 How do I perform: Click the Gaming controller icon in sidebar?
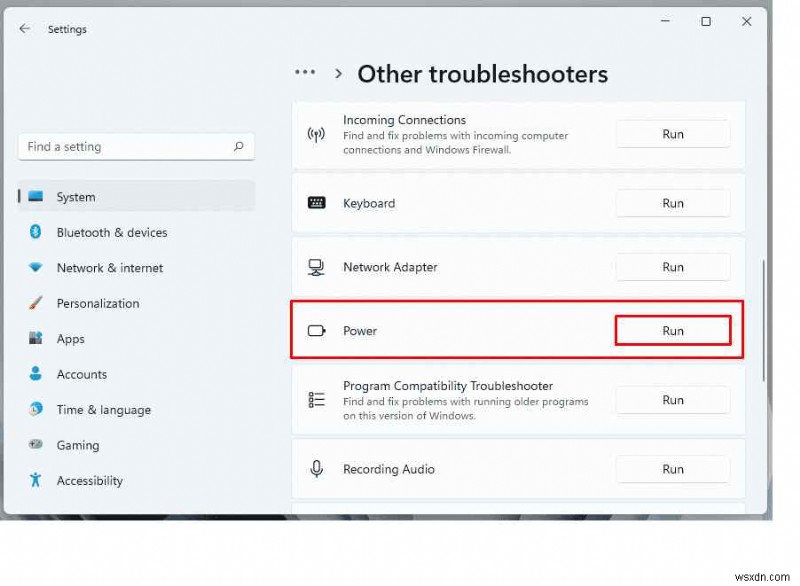(37, 445)
